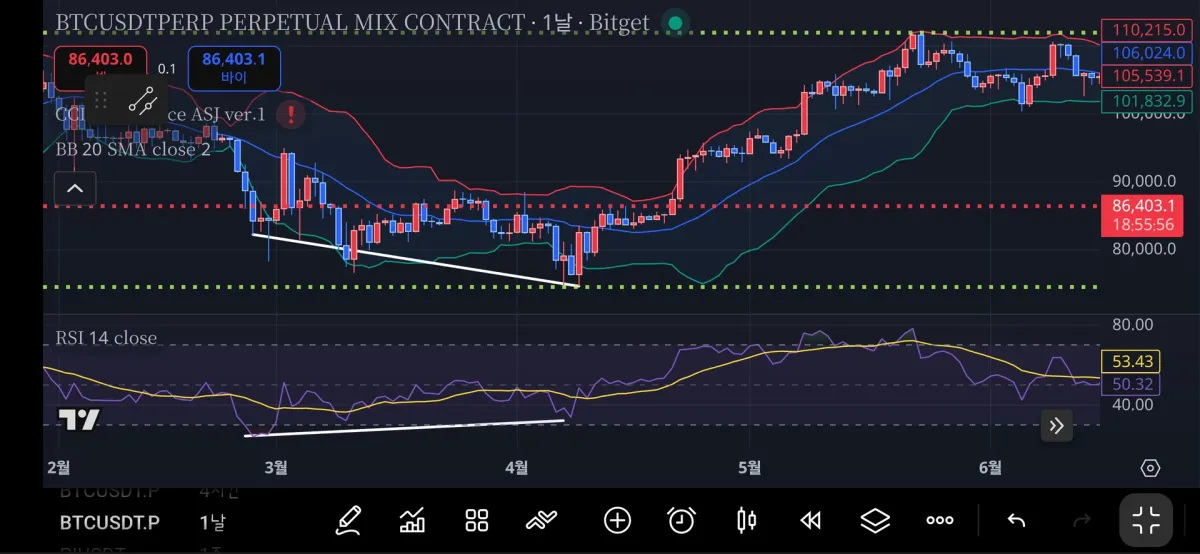Exit fullscreen with the collapse-corners button

(1146, 520)
